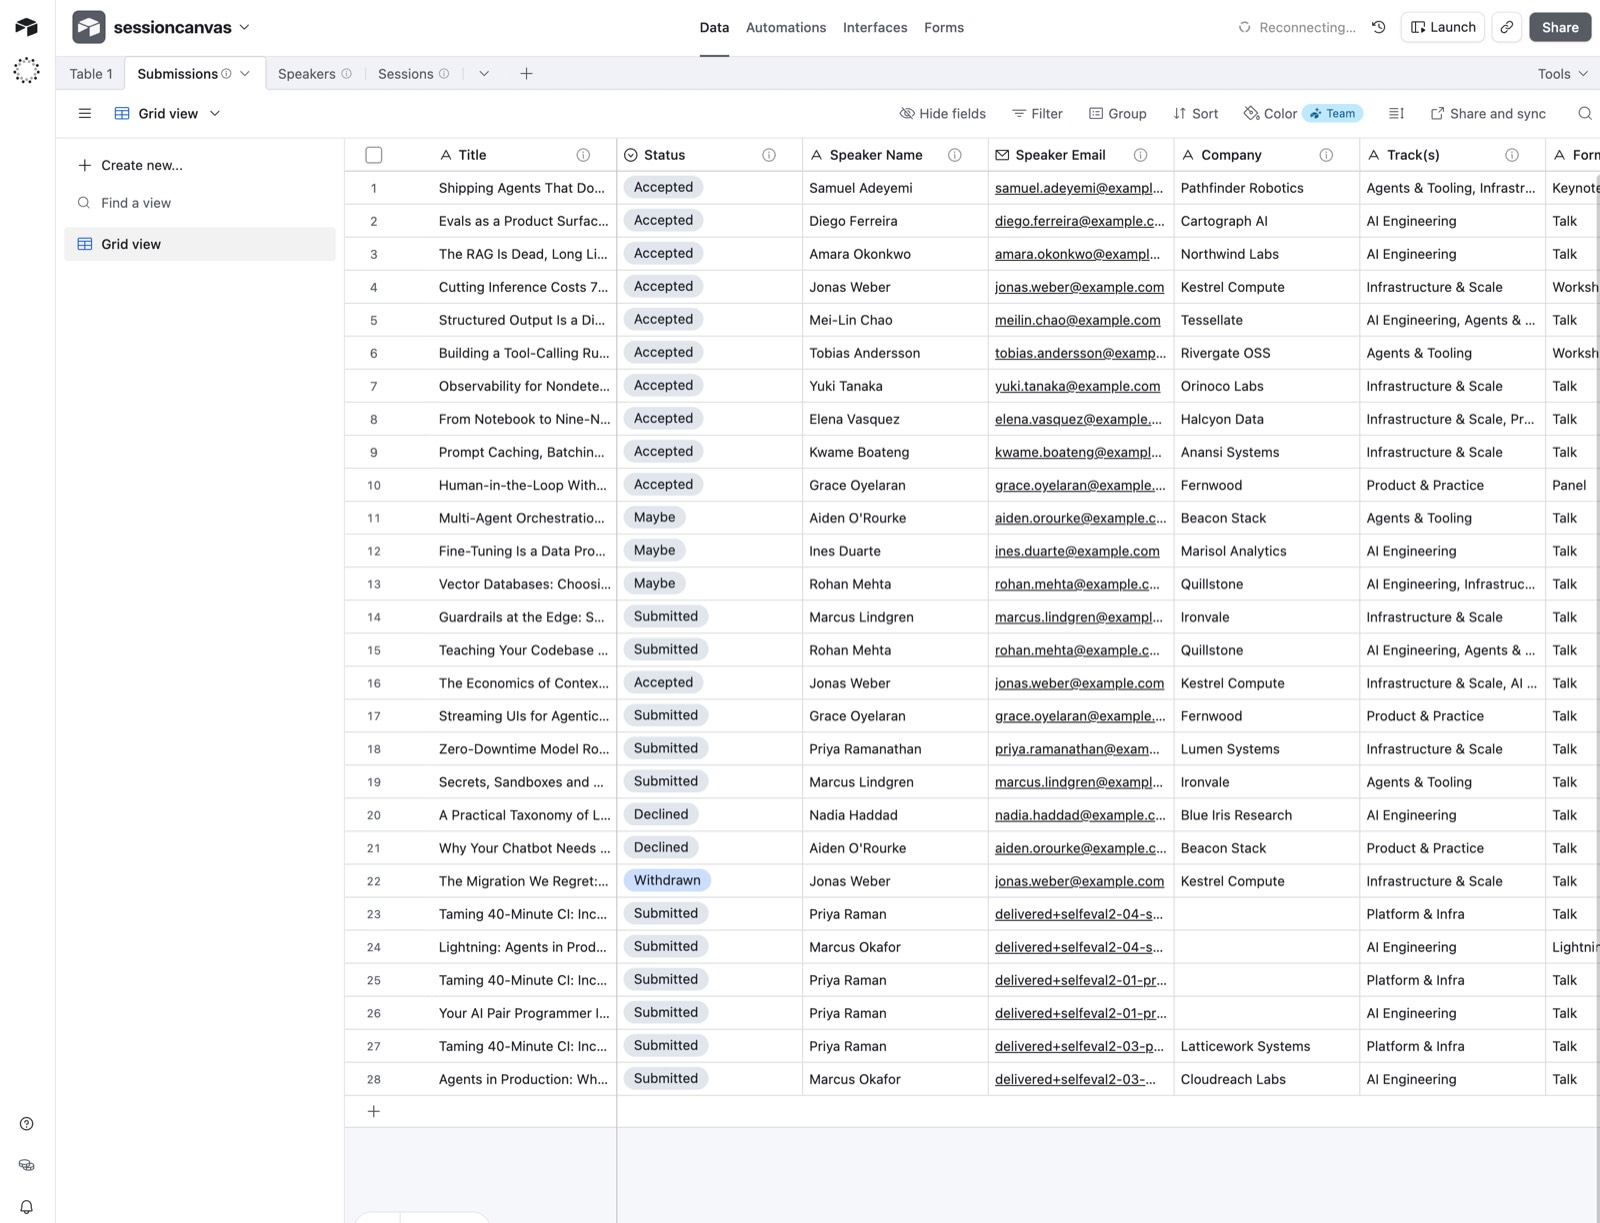Open the notifications bell icon
Screen dimensions: 1600x1223
point(26,1207)
